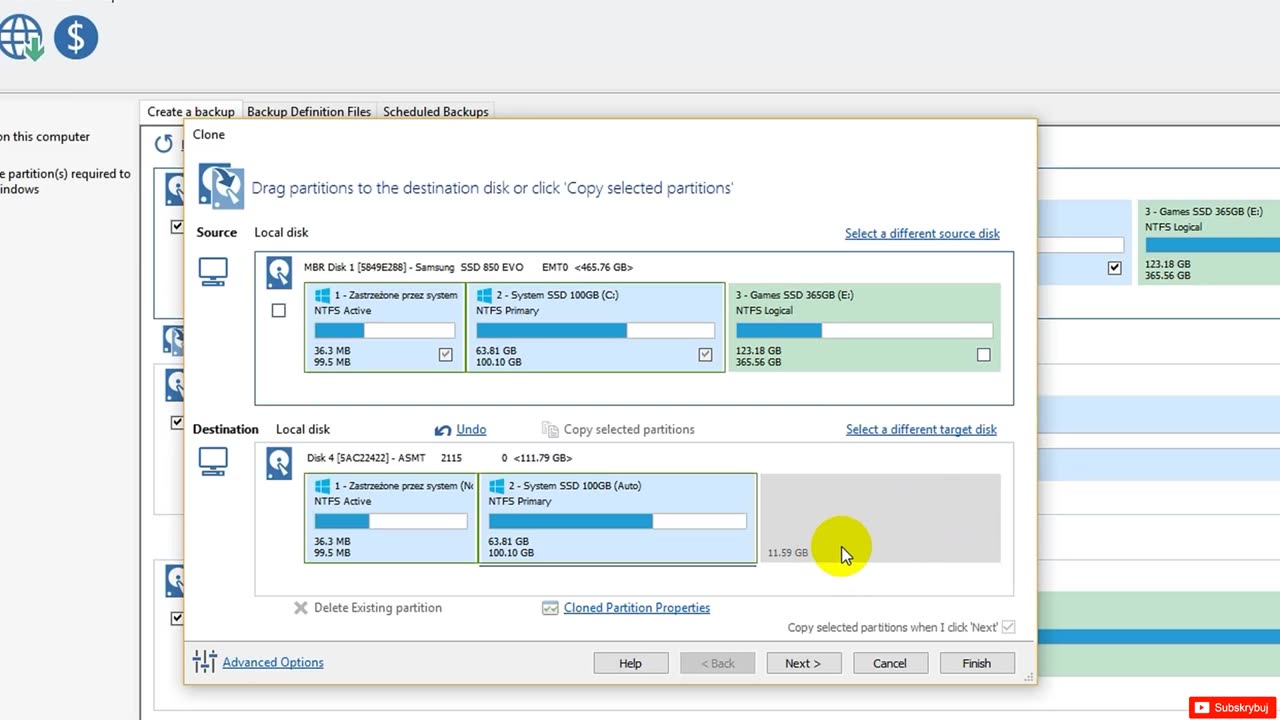Click the Cloned Partition Properties icon
1280x720 pixels.
tap(550, 608)
